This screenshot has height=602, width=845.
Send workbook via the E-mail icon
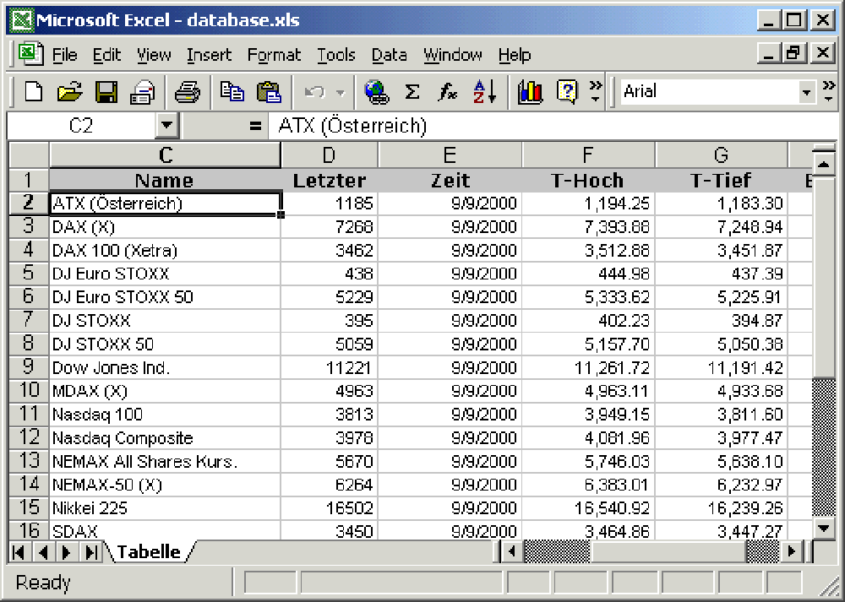[x=142, y=92]
